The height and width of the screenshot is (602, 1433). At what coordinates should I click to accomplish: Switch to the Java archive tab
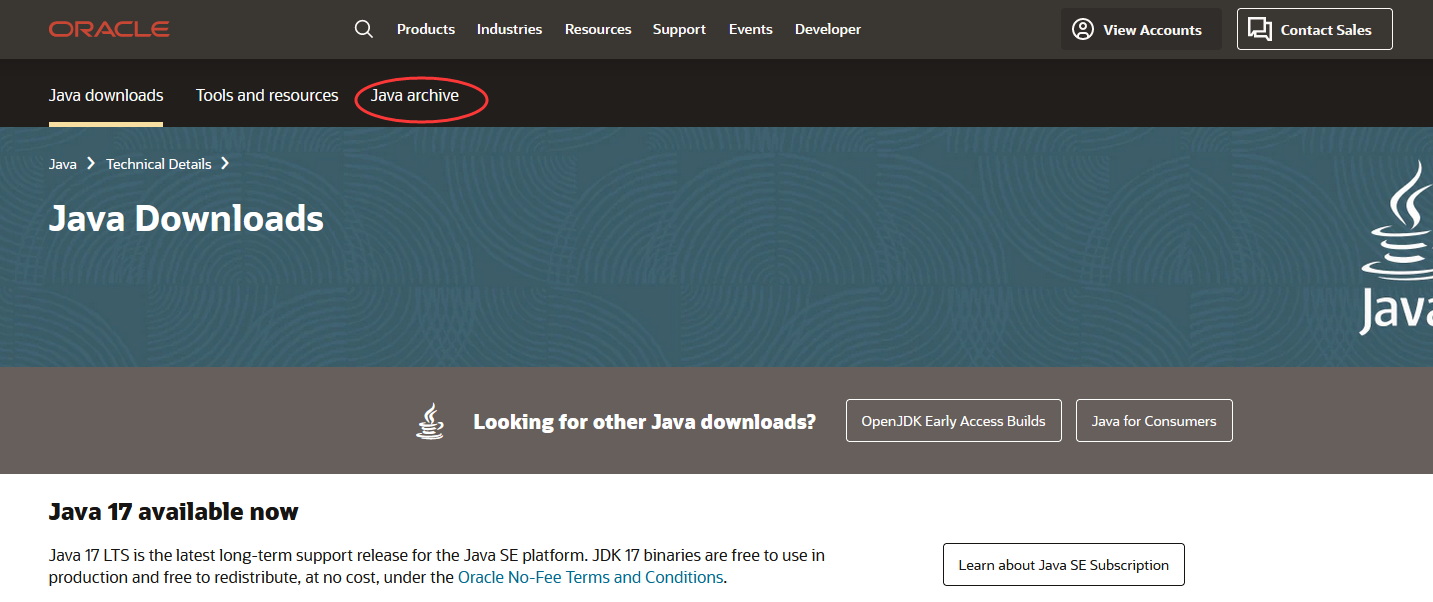click(x=415, y=96)
